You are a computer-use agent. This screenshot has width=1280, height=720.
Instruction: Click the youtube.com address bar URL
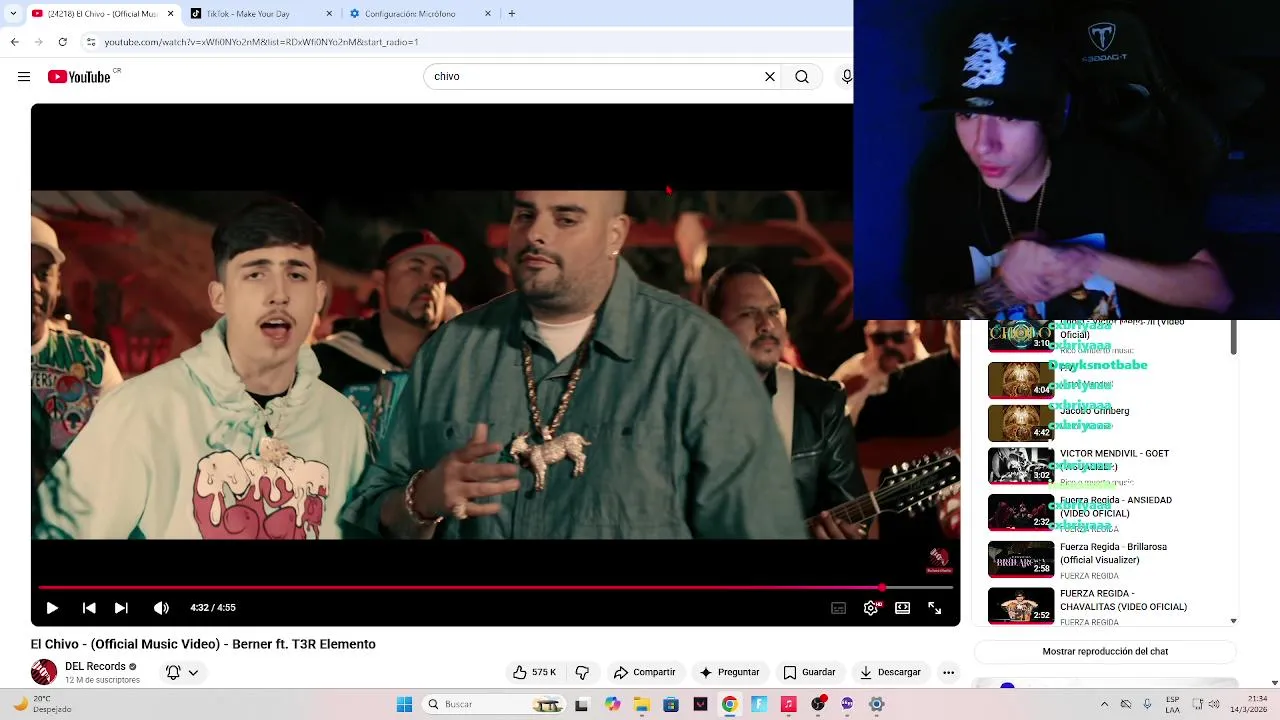(x=261, y=42)
